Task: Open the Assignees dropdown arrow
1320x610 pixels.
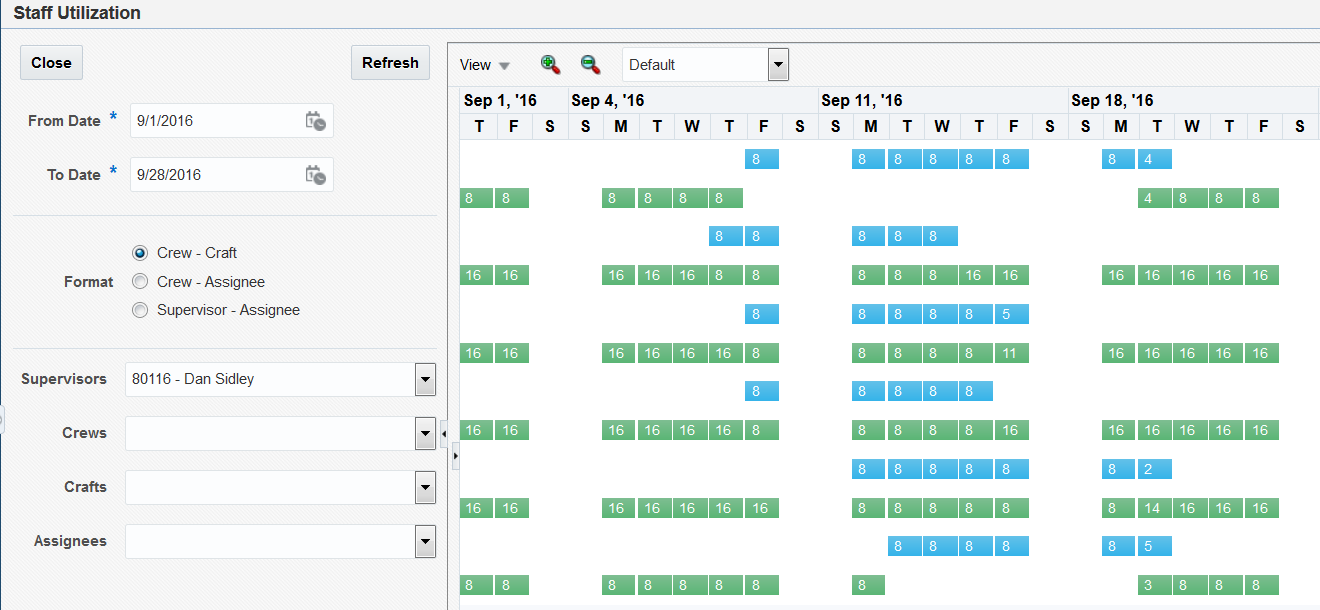Action: pyautogui.click(x=425, y=542)
